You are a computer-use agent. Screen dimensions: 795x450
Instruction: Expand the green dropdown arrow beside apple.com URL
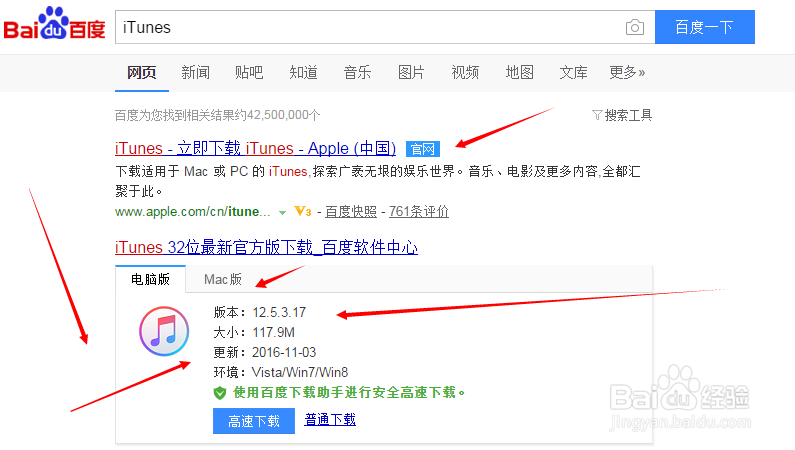[282, 213]
